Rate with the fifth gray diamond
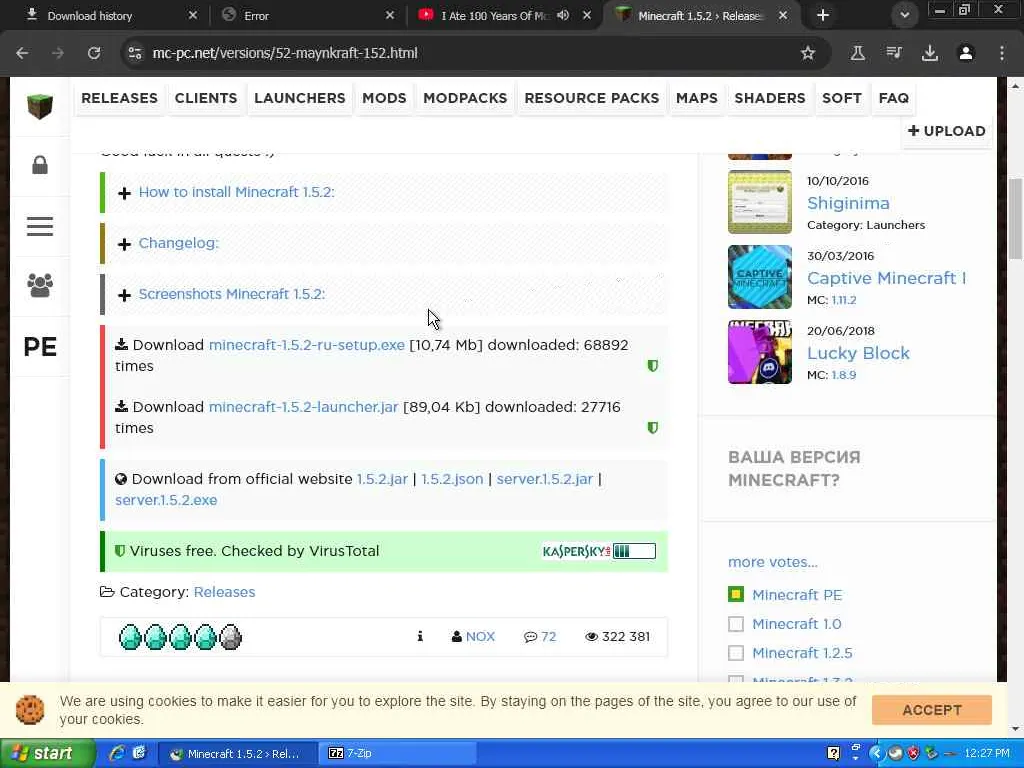The height and width of the screenshot is (768, 1024). 230,637
